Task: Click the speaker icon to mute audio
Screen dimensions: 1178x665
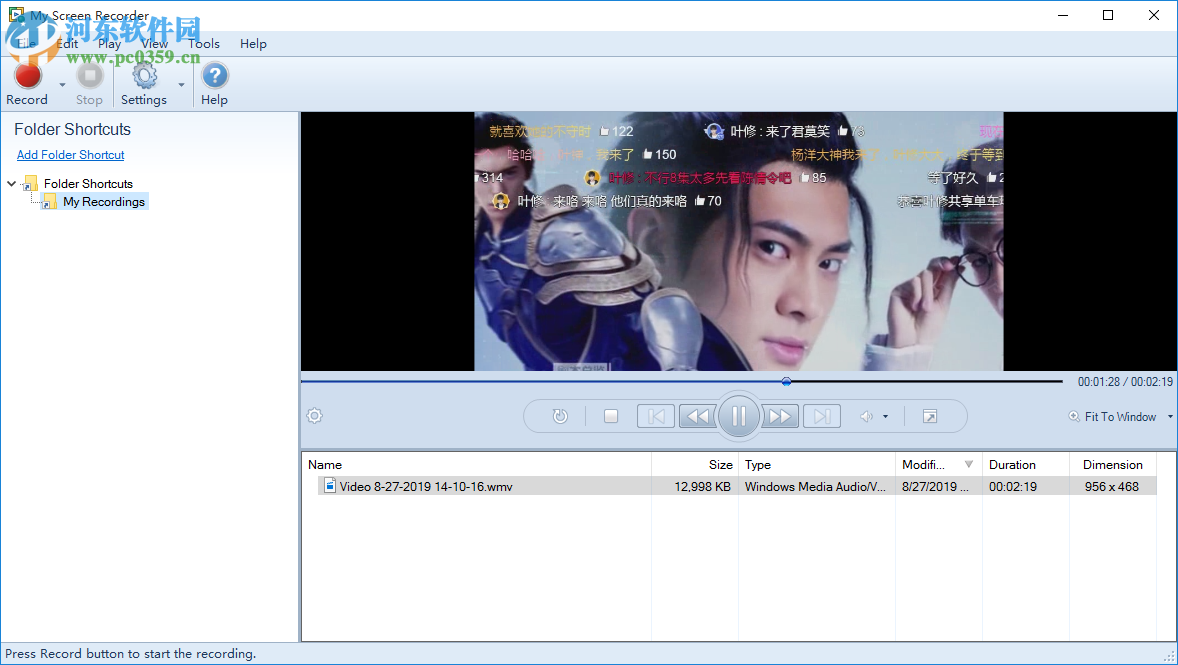Action: 866,416
